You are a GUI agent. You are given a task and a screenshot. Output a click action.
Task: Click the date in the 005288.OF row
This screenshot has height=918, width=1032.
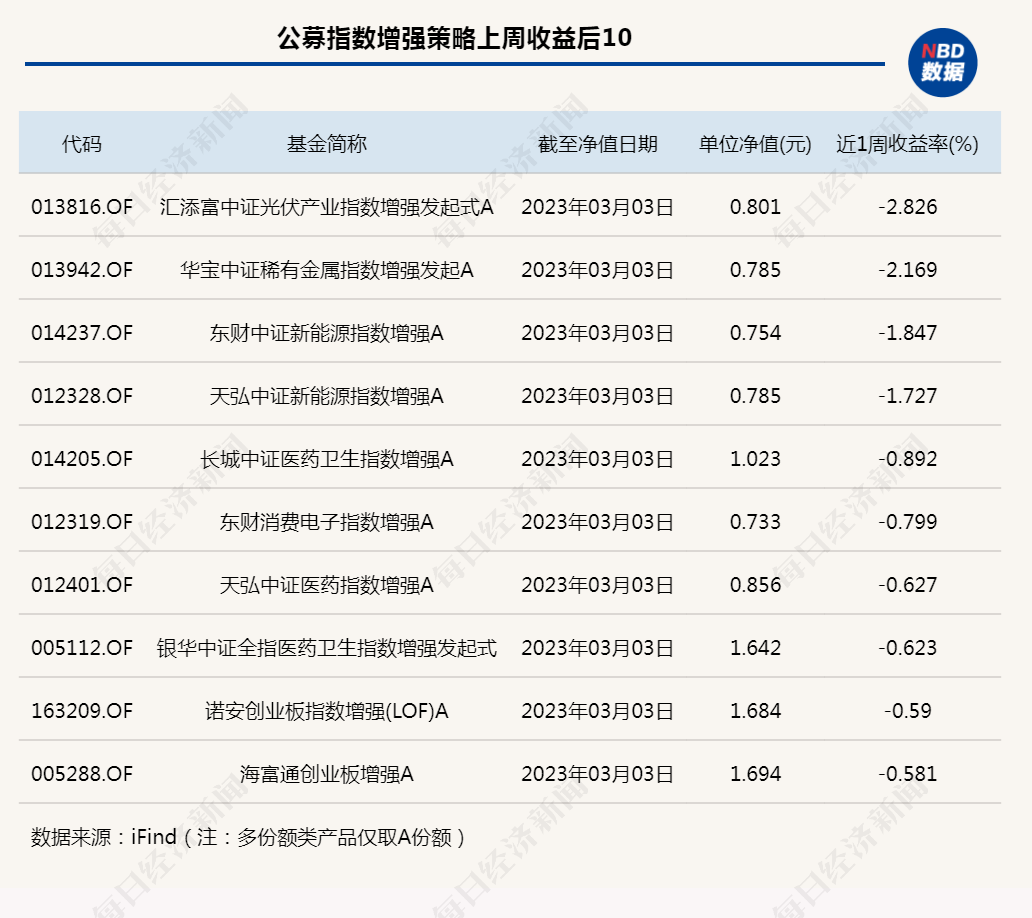pos(598,775)
